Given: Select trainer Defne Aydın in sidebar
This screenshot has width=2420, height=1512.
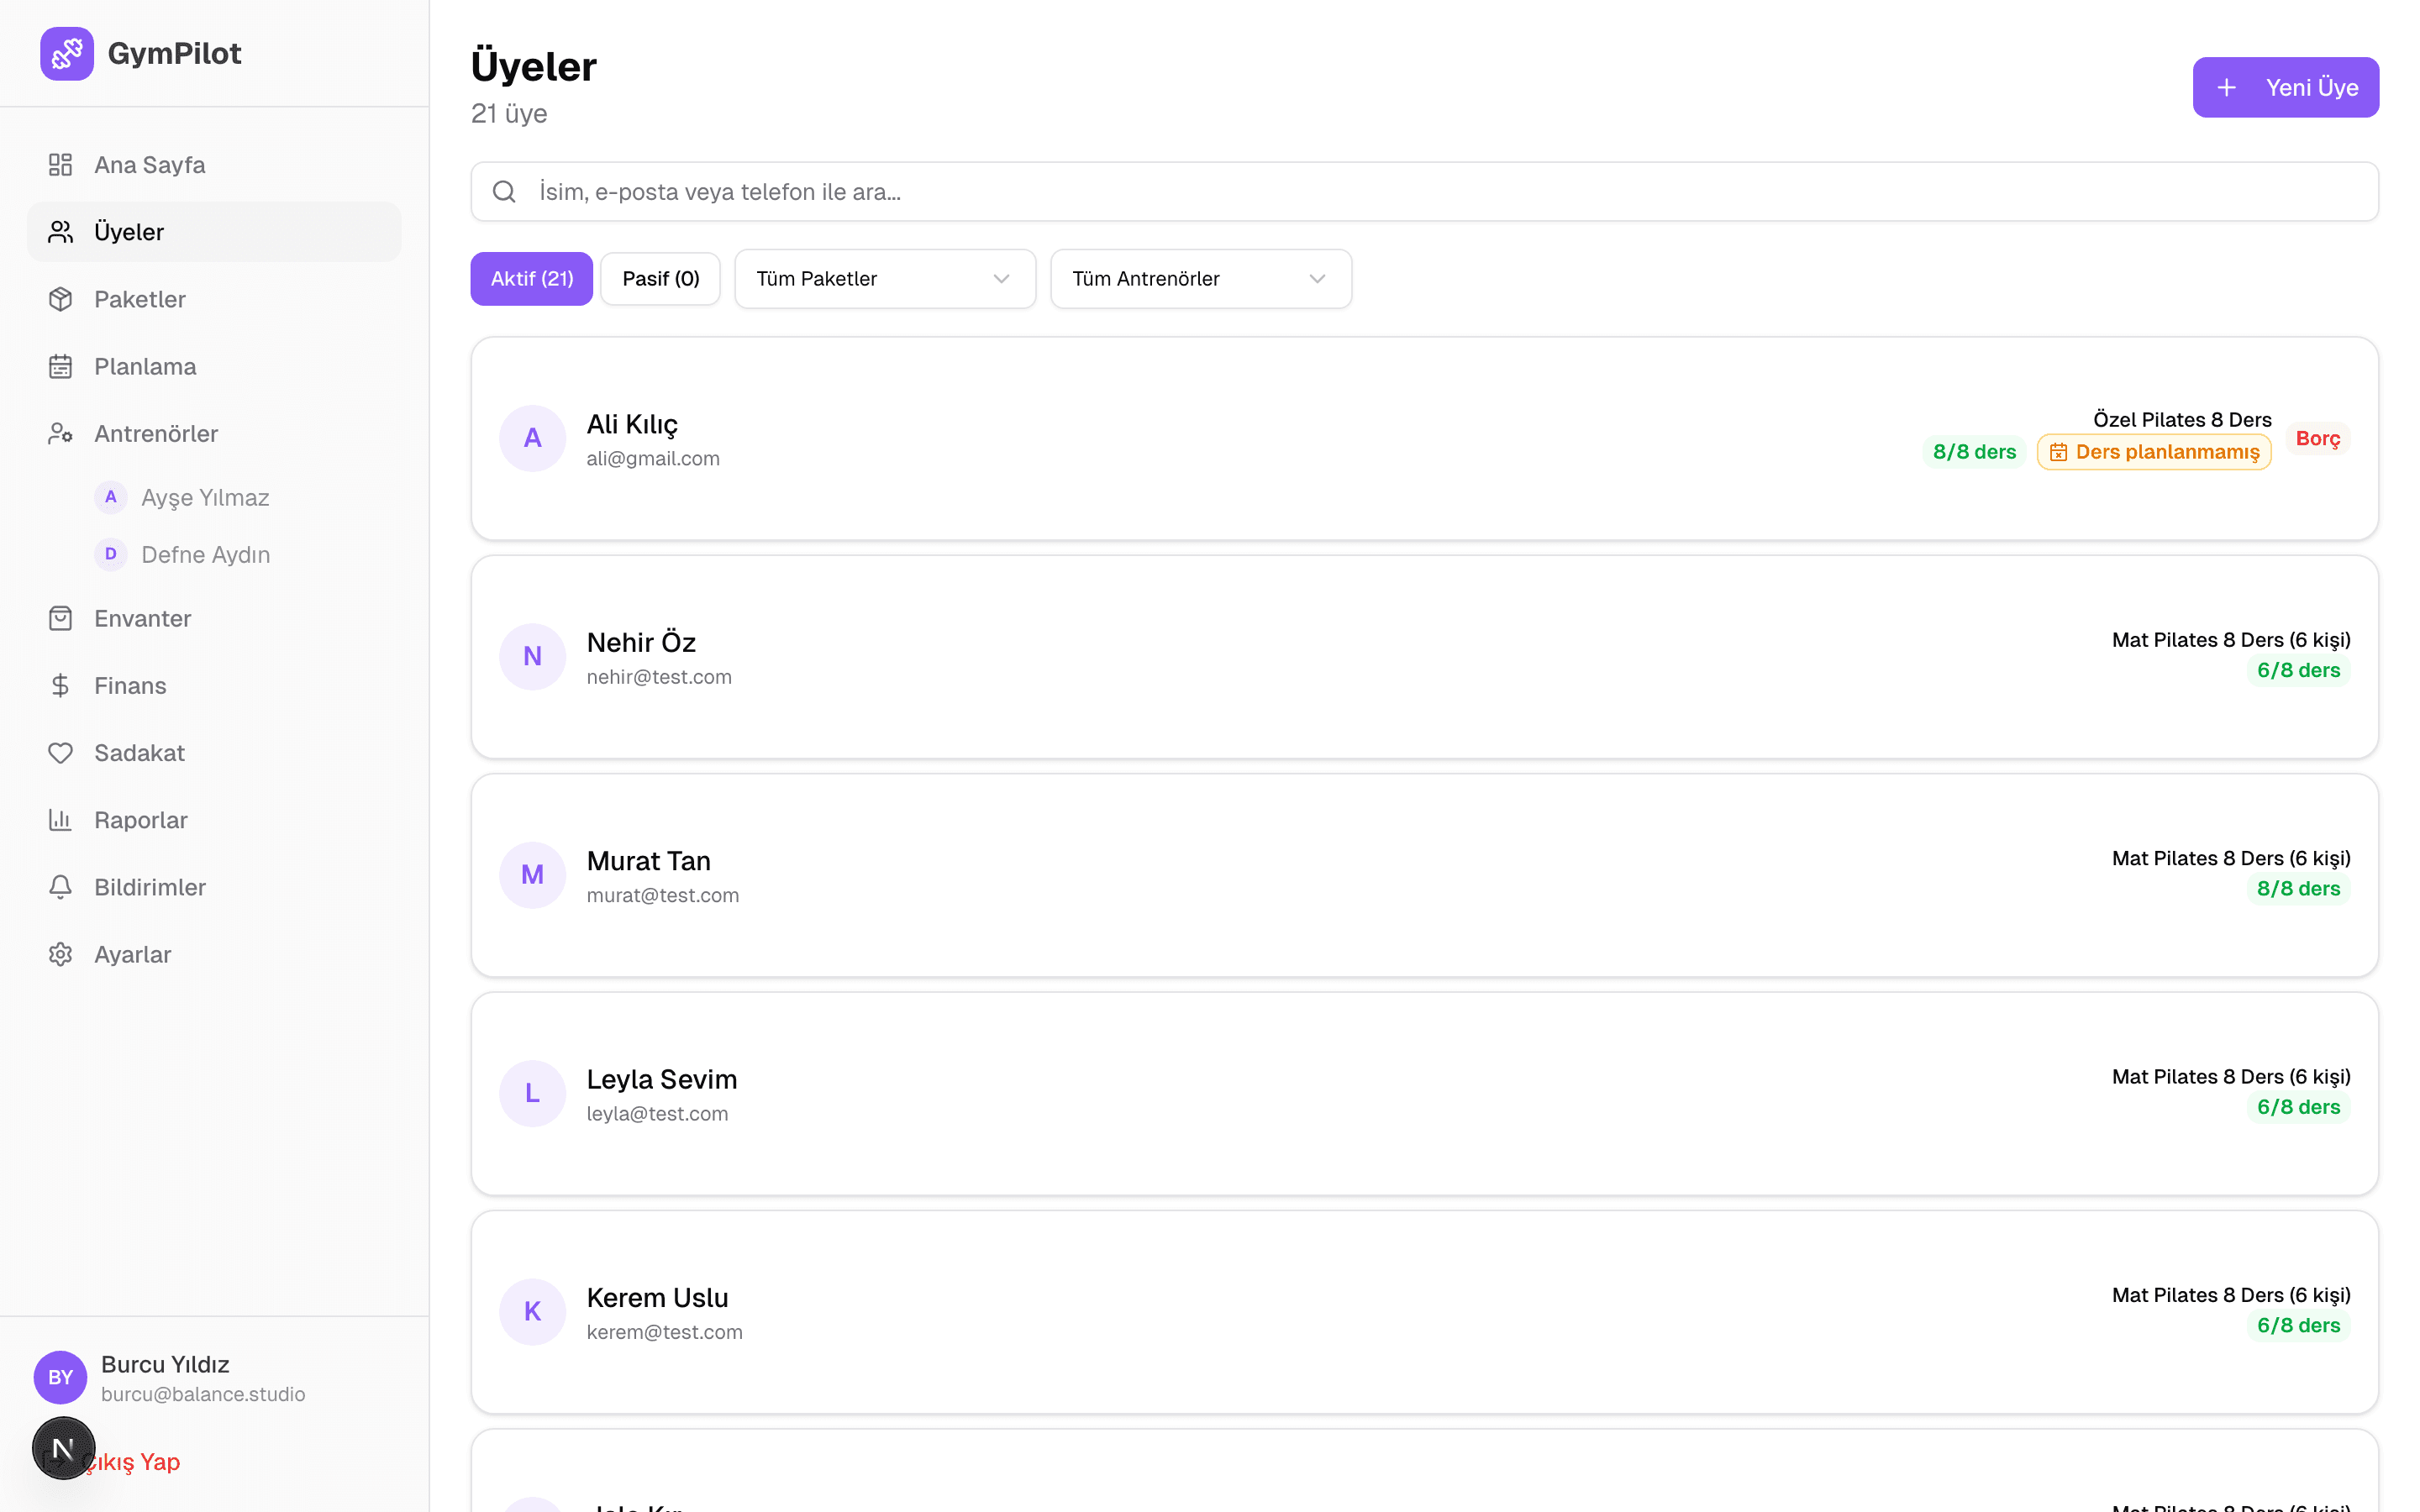Looking at the screenshot, I should point(205,554).
